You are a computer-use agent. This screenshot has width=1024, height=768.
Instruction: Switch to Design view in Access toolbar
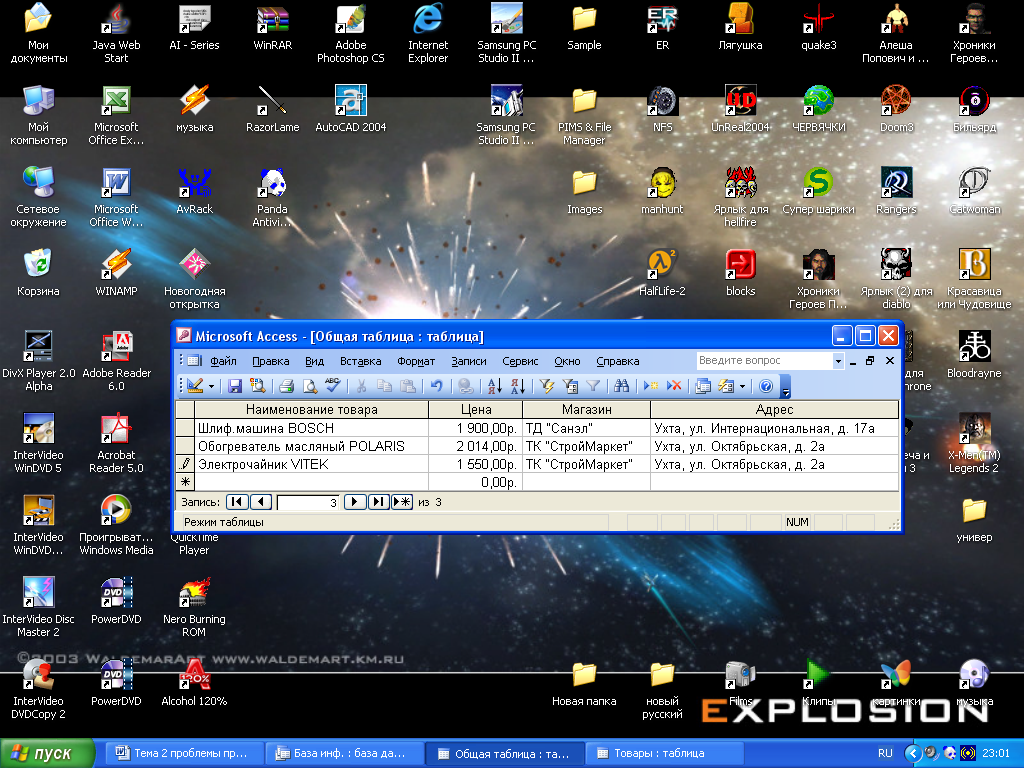coord(195,386)
